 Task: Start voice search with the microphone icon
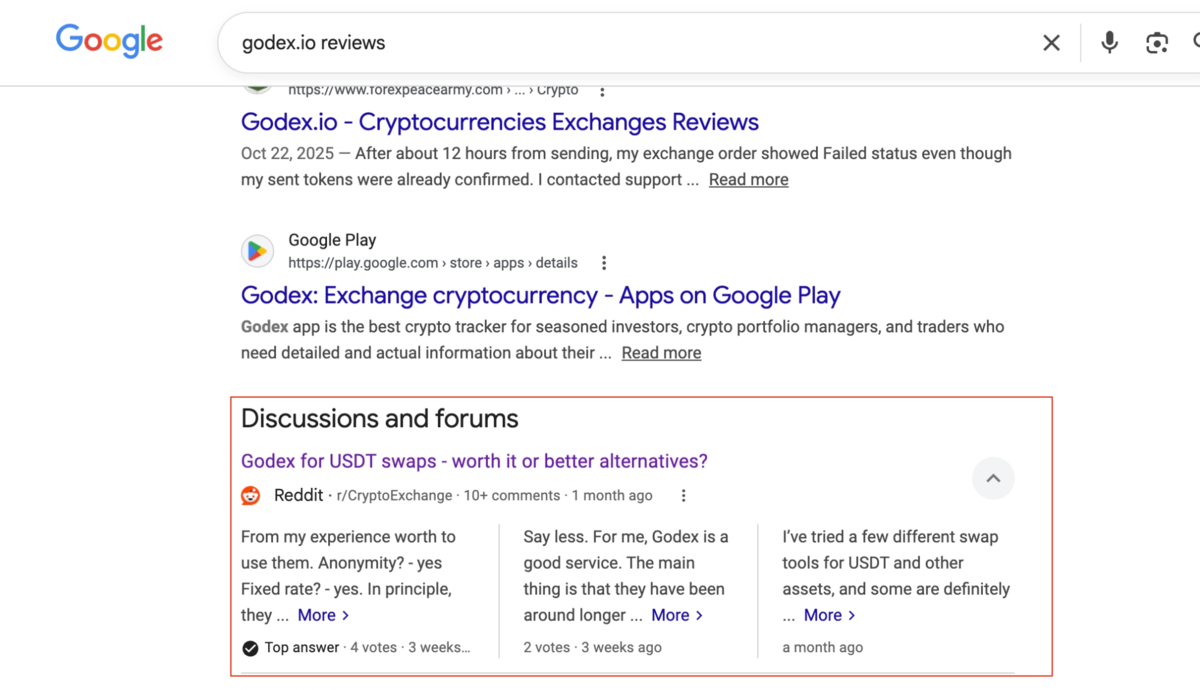pos(1109,43)
